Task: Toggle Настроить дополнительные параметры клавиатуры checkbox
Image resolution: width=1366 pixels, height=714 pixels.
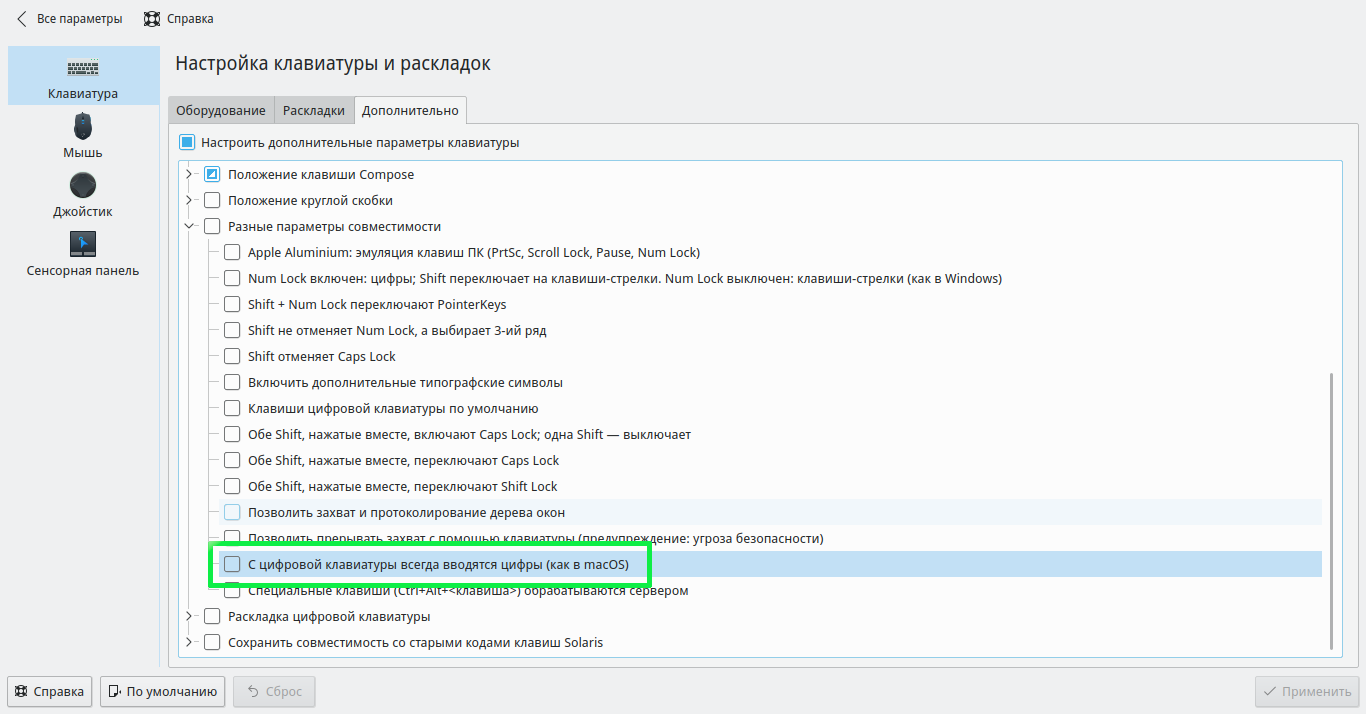Action: tap(187, 143)
